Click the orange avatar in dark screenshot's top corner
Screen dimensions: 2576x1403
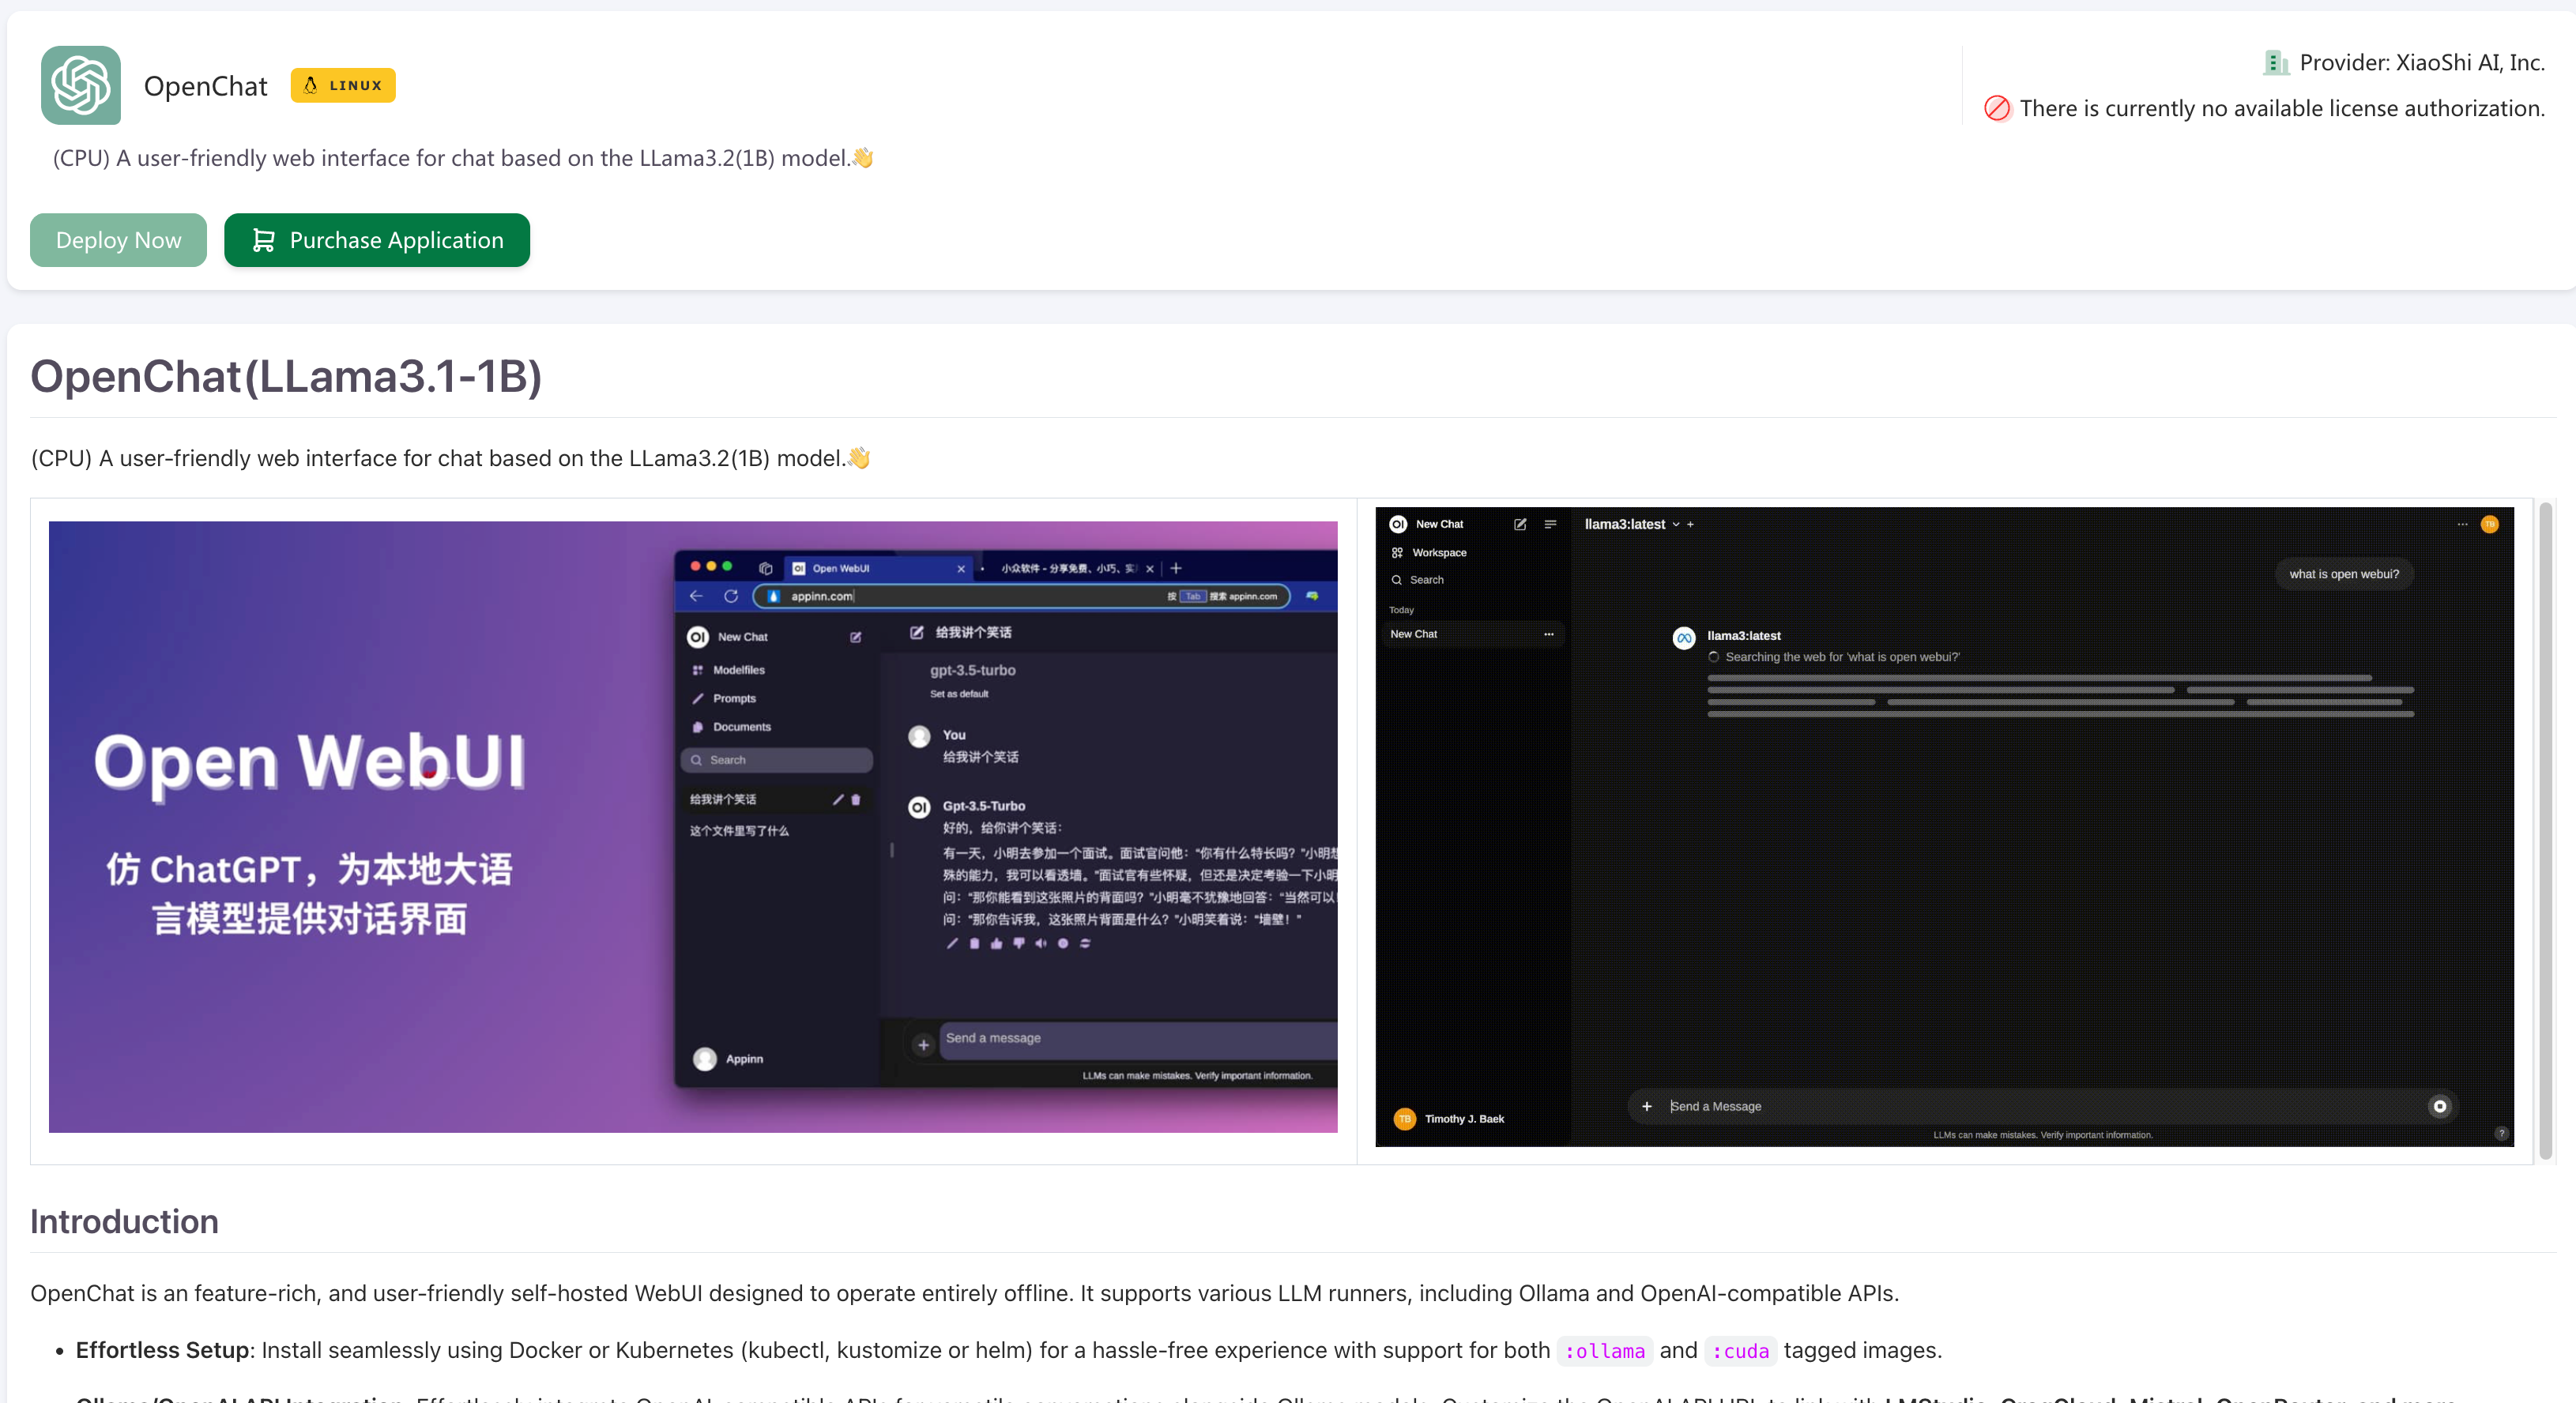pyautogui.click(x=2490, y=524)
